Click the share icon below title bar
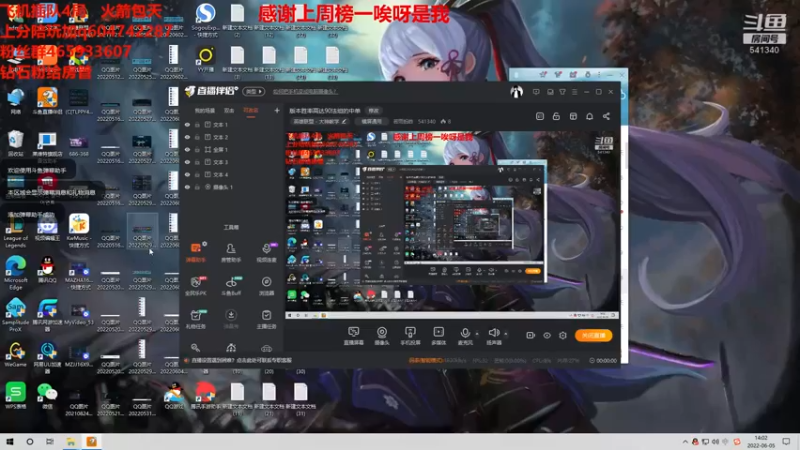 click(x=606, y=116)
